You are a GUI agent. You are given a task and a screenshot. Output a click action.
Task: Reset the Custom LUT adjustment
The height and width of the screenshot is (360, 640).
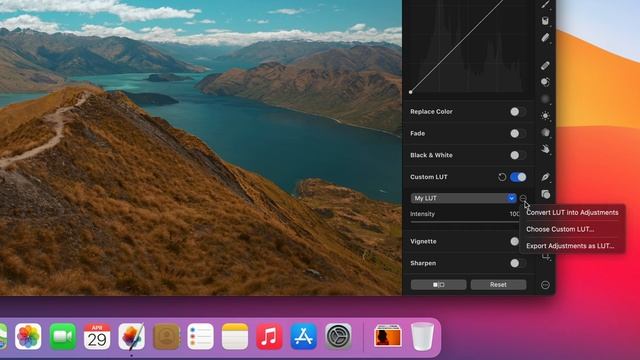click(502, 177)
